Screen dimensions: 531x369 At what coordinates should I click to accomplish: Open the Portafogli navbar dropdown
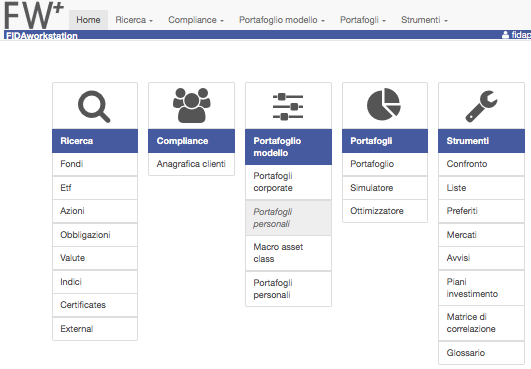point(363,20)
